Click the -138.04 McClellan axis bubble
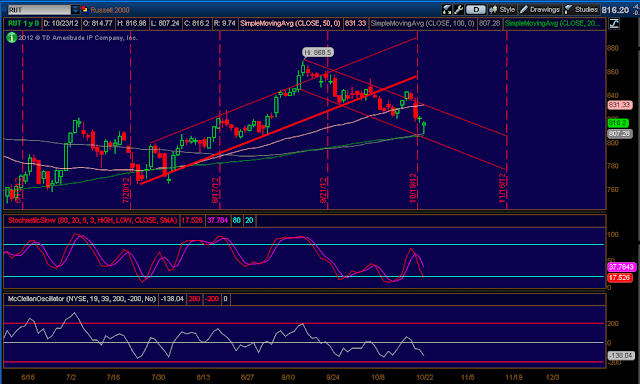The width and height of the screenshot is (640, 384). tap(621, 355)
